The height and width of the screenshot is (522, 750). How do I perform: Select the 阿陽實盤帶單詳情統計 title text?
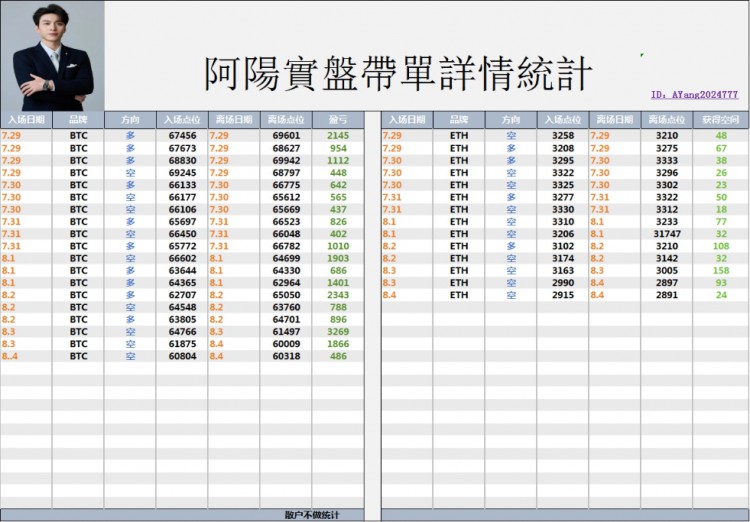(x=398, y=73)
